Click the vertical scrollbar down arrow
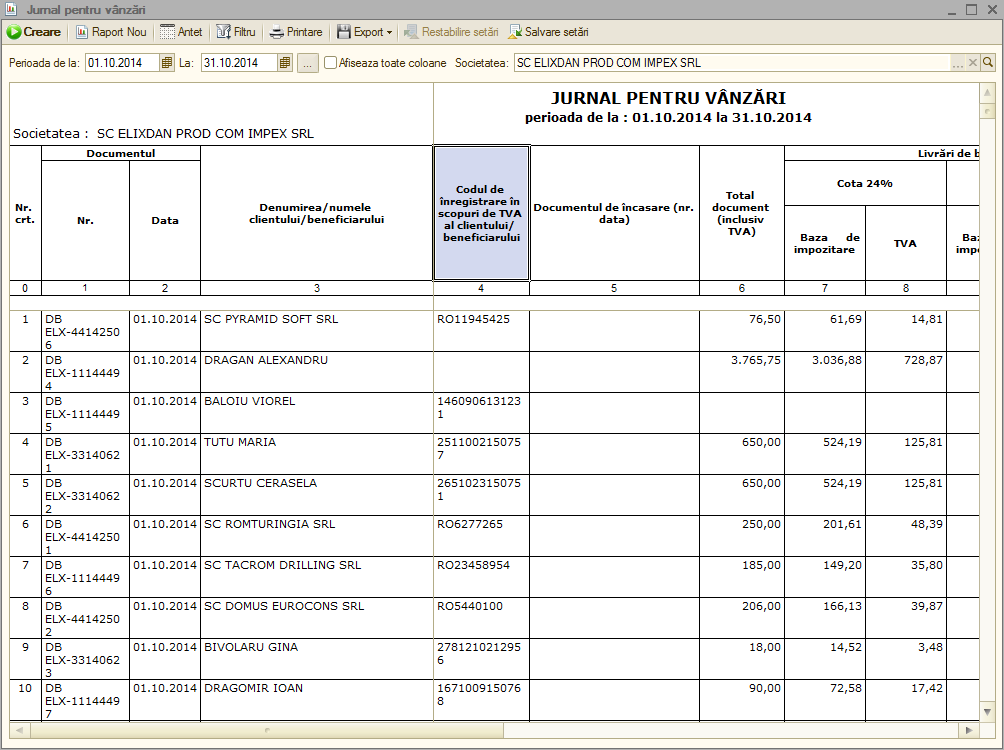1004x750 pixels. point(987,712)
